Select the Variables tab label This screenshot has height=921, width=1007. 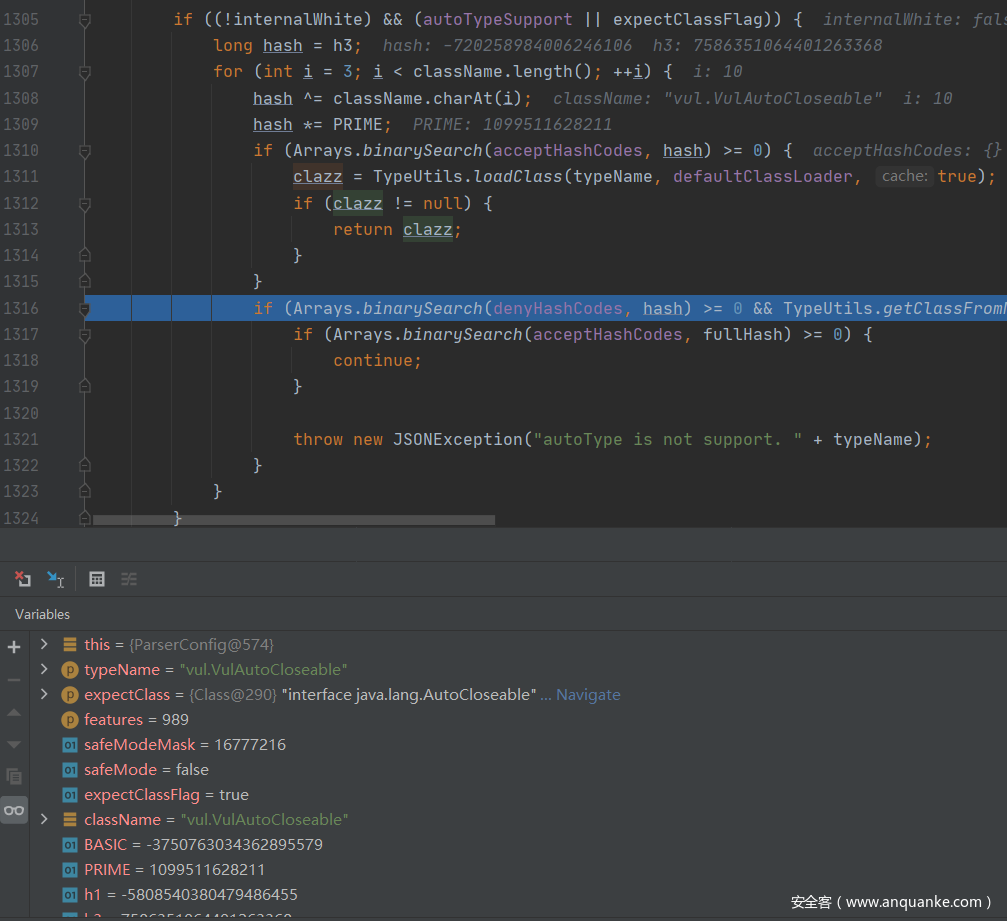pyautogui.click(x=43, y=614)
